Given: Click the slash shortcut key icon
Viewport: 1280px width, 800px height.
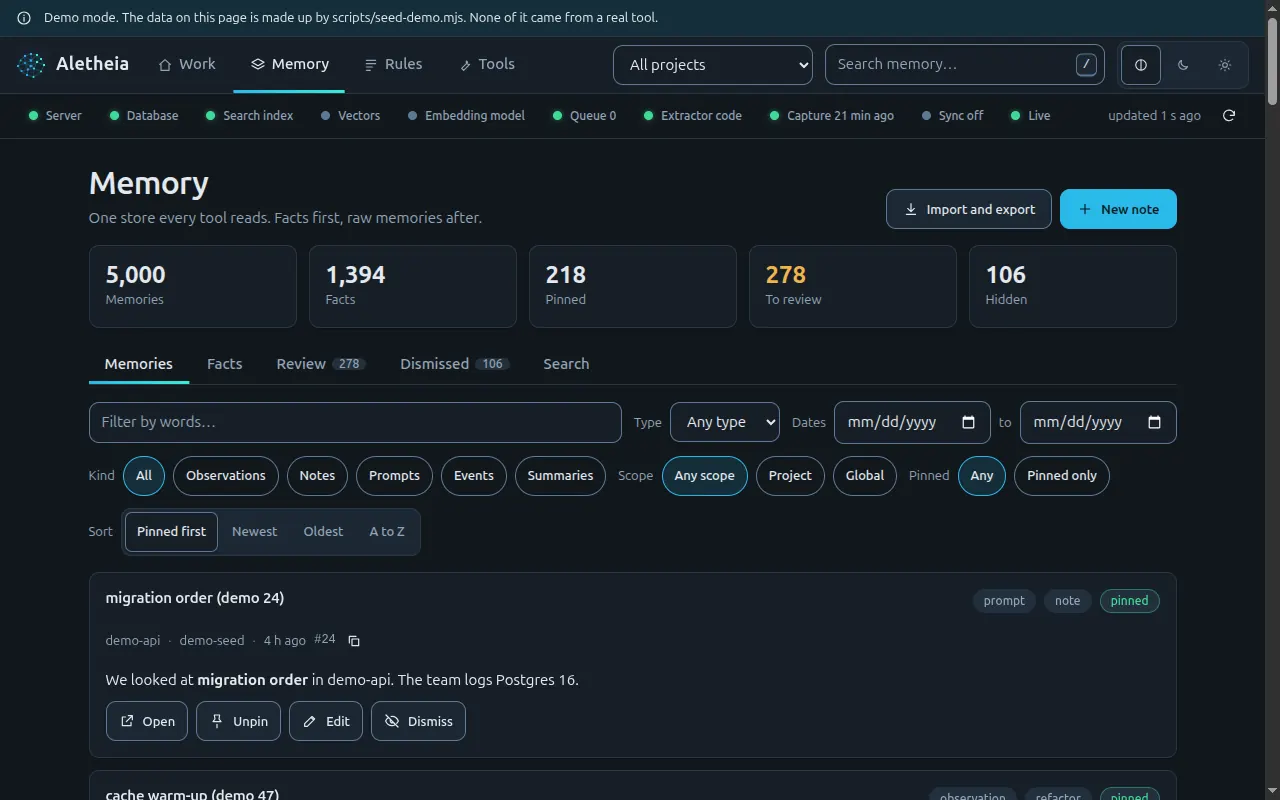Looking at the screenshot, I should pyautogui.click(x=1086, y=65).
